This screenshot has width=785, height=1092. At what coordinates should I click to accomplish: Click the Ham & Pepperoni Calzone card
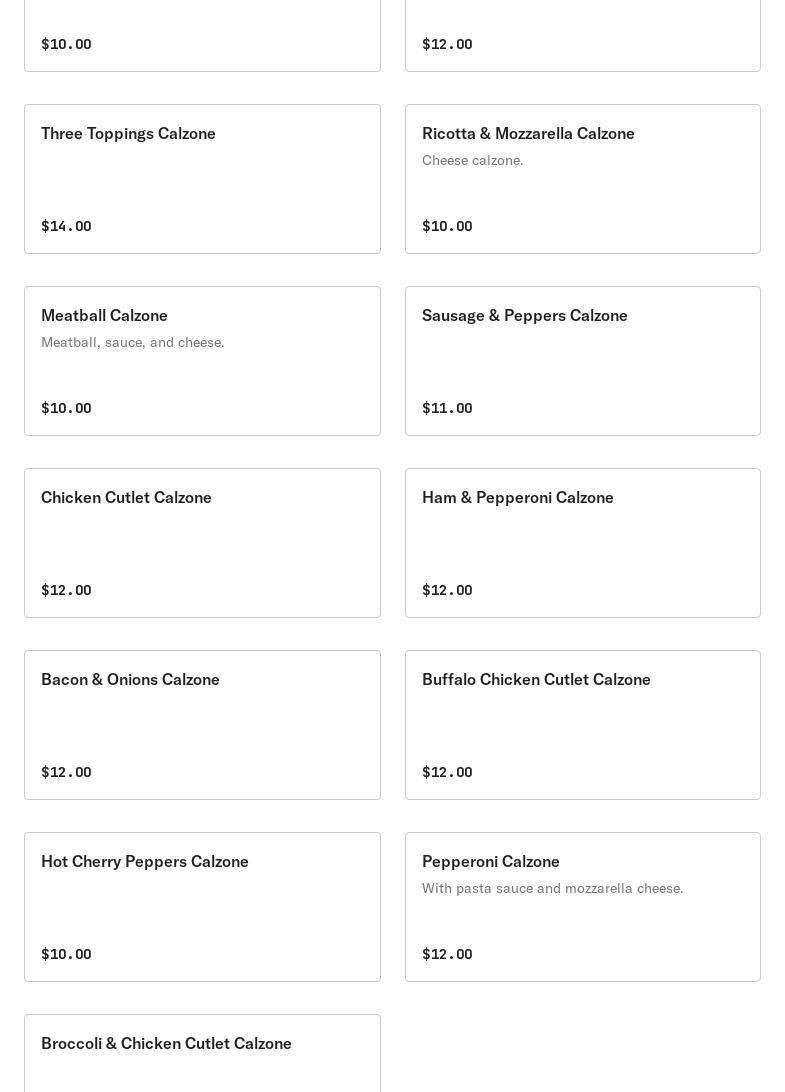point(582,542)
